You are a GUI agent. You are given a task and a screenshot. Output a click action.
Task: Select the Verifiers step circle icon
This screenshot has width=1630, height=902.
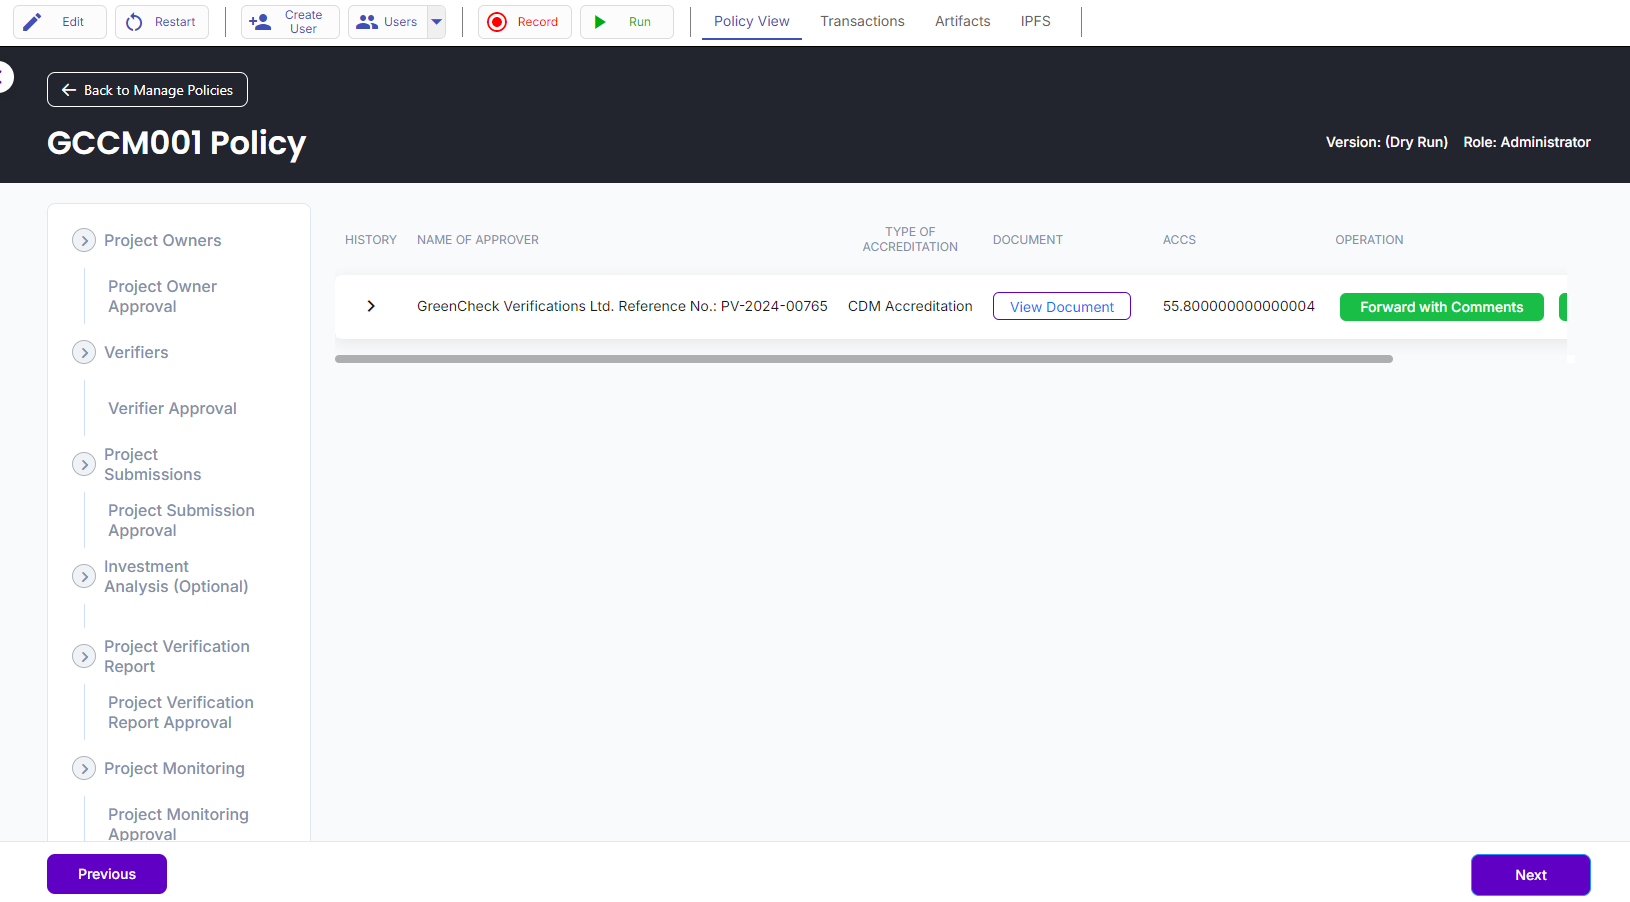(84, 353)
